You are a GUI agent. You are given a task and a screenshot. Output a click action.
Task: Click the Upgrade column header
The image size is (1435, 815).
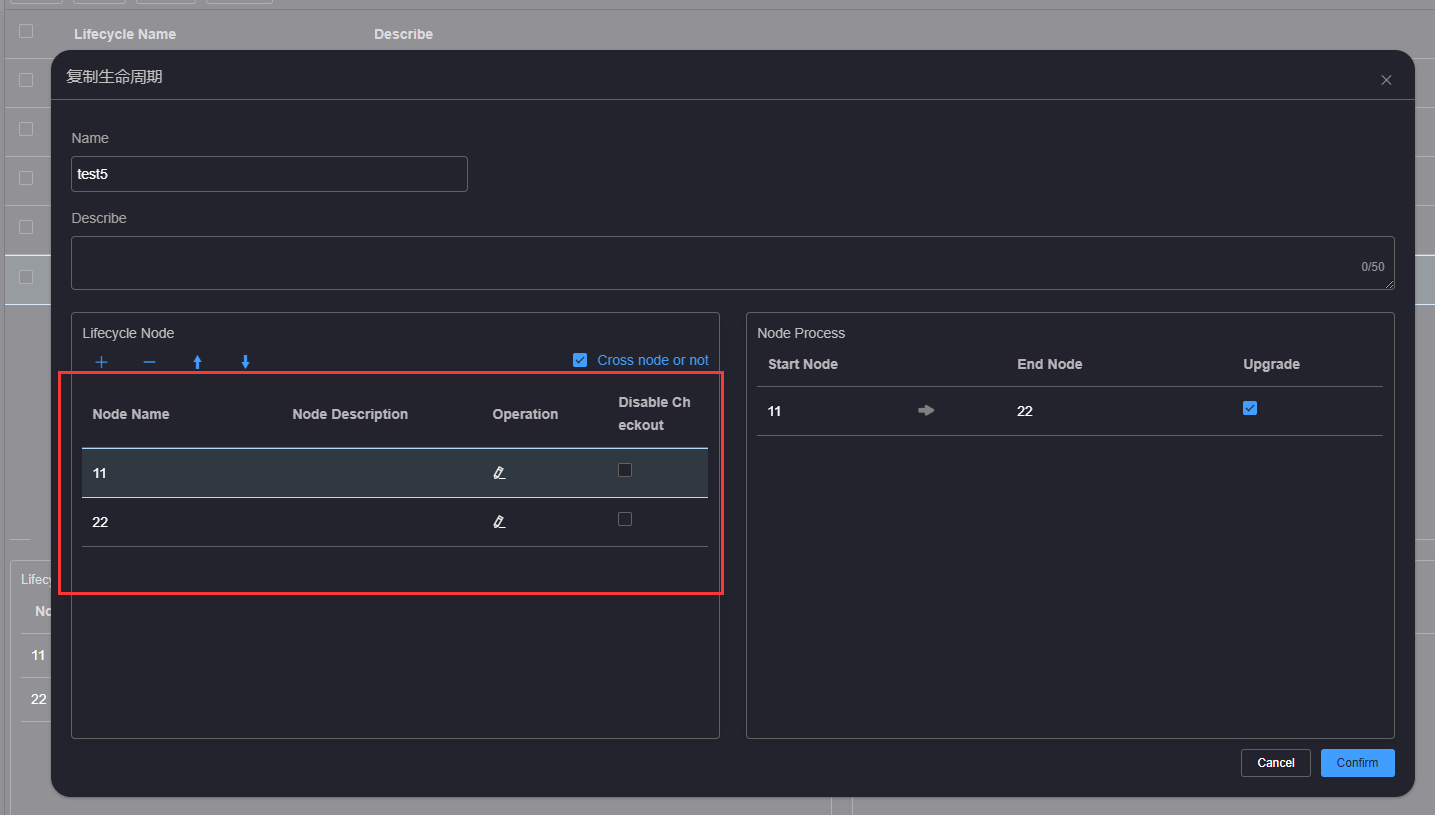pyautogui.click(x=1271, y=364)
